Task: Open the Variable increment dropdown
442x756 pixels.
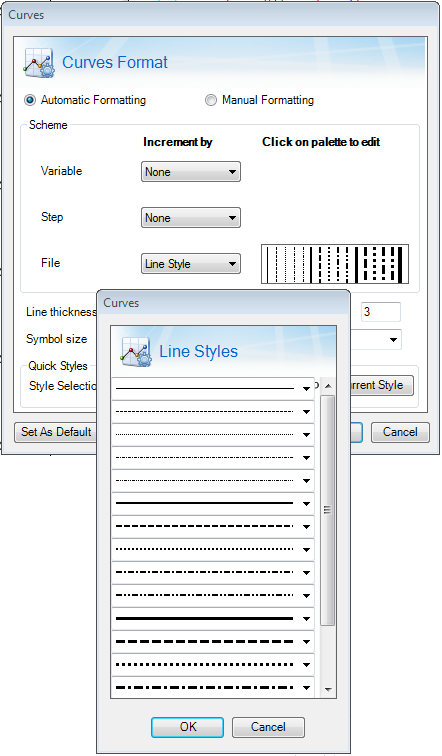Action: pos(191,172)
